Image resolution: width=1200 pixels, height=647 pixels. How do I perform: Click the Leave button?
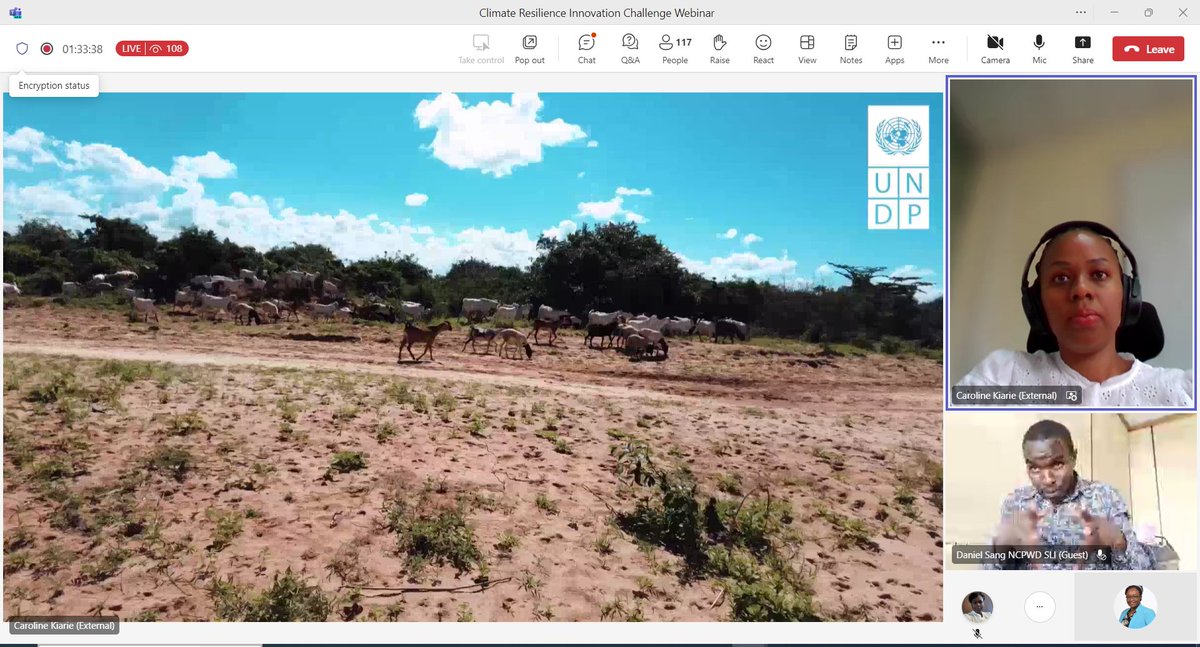[1147, 47]
